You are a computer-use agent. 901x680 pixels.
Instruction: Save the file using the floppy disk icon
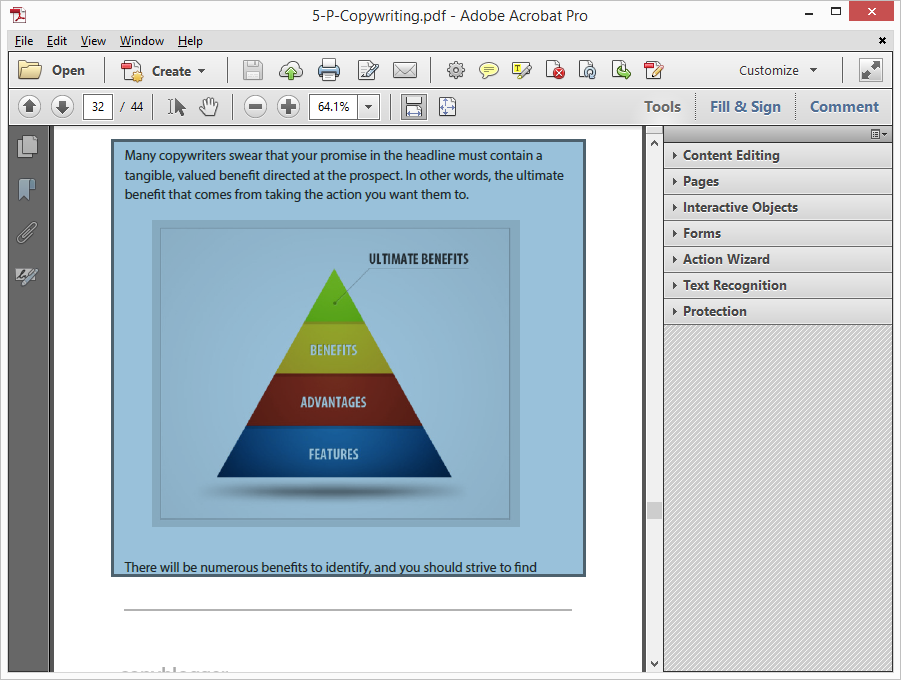pyautogui.click(x=253, y=71)
